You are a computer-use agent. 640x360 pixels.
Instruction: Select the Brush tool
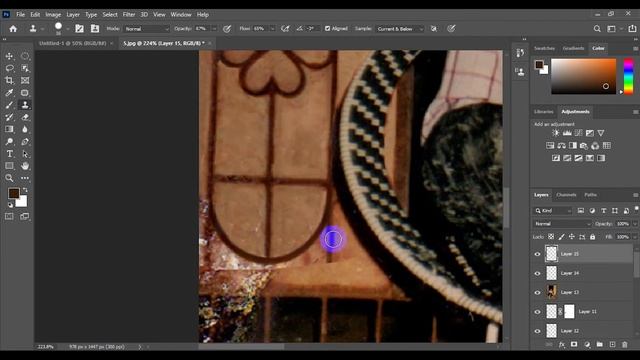(x=9, y=105)
